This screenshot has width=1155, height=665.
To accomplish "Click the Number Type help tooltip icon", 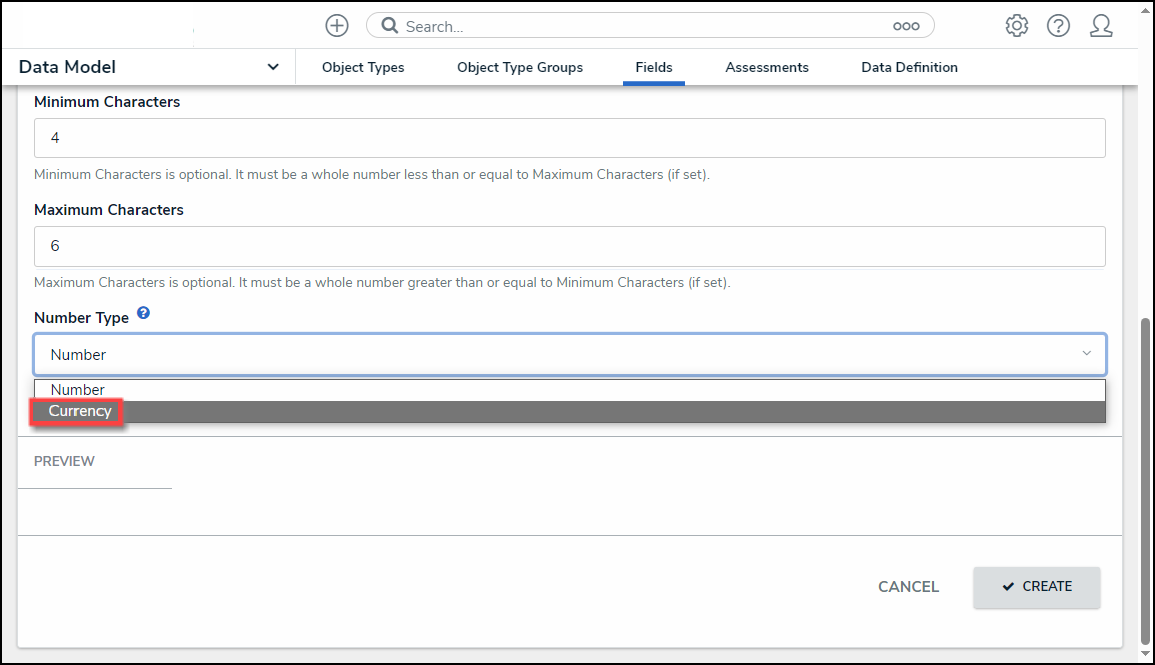I will [x=143, y=314].
